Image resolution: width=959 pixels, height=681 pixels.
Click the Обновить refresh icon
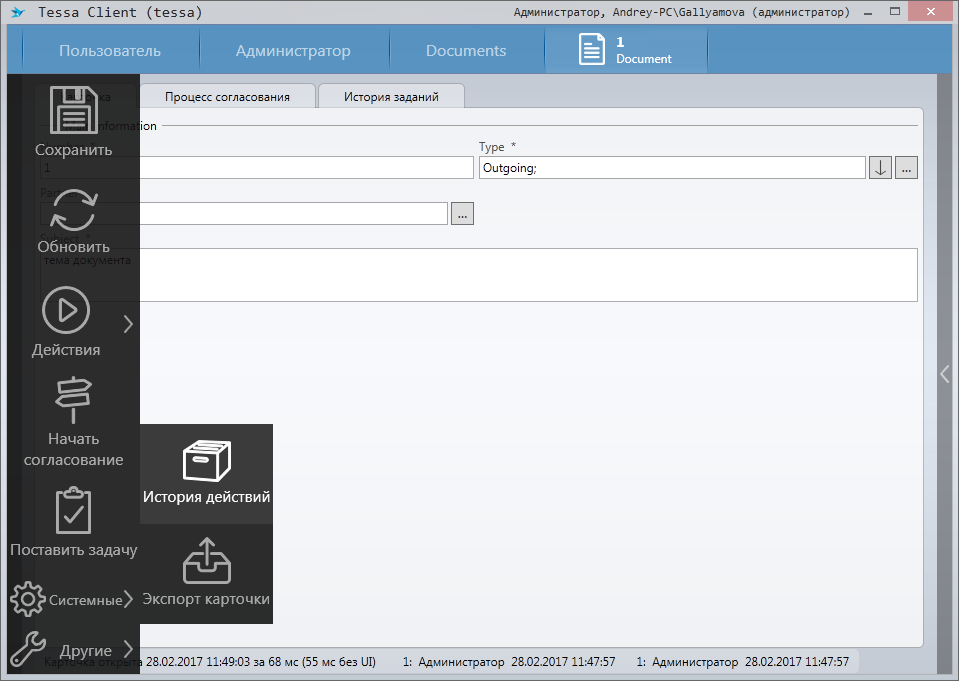tap(73, 211)
